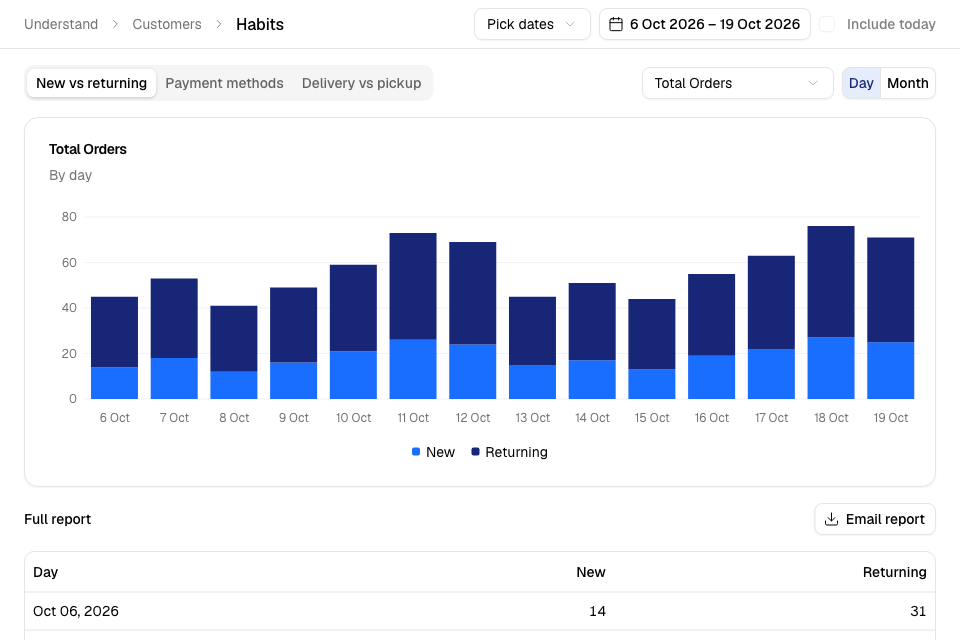Open the Pick dates dropdown
Image resolution: width=960 pixels, height=640 pixels.
click(x=532, y=24)
